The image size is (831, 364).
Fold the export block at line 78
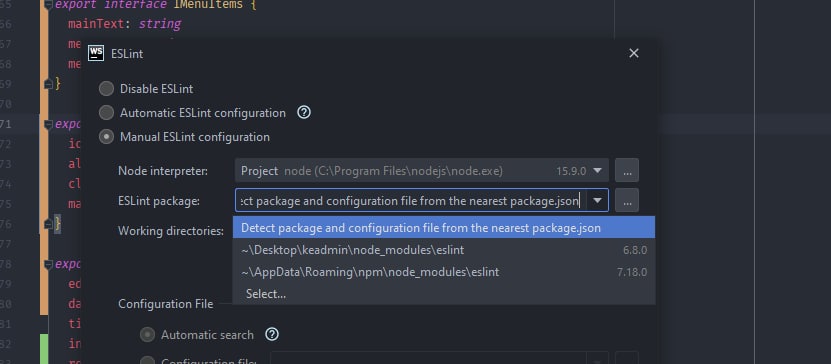(x=48, y=263)
